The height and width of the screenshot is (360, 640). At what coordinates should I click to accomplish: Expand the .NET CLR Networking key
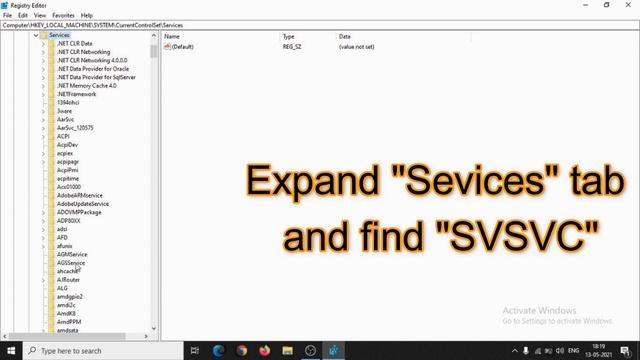[44, 52]
